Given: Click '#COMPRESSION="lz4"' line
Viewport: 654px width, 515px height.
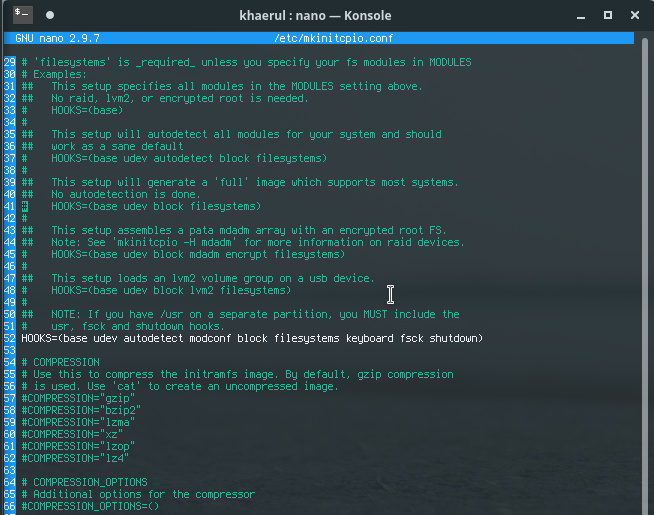Looking at the screenshot, I should pyautogui.click(x=75, y=458).
